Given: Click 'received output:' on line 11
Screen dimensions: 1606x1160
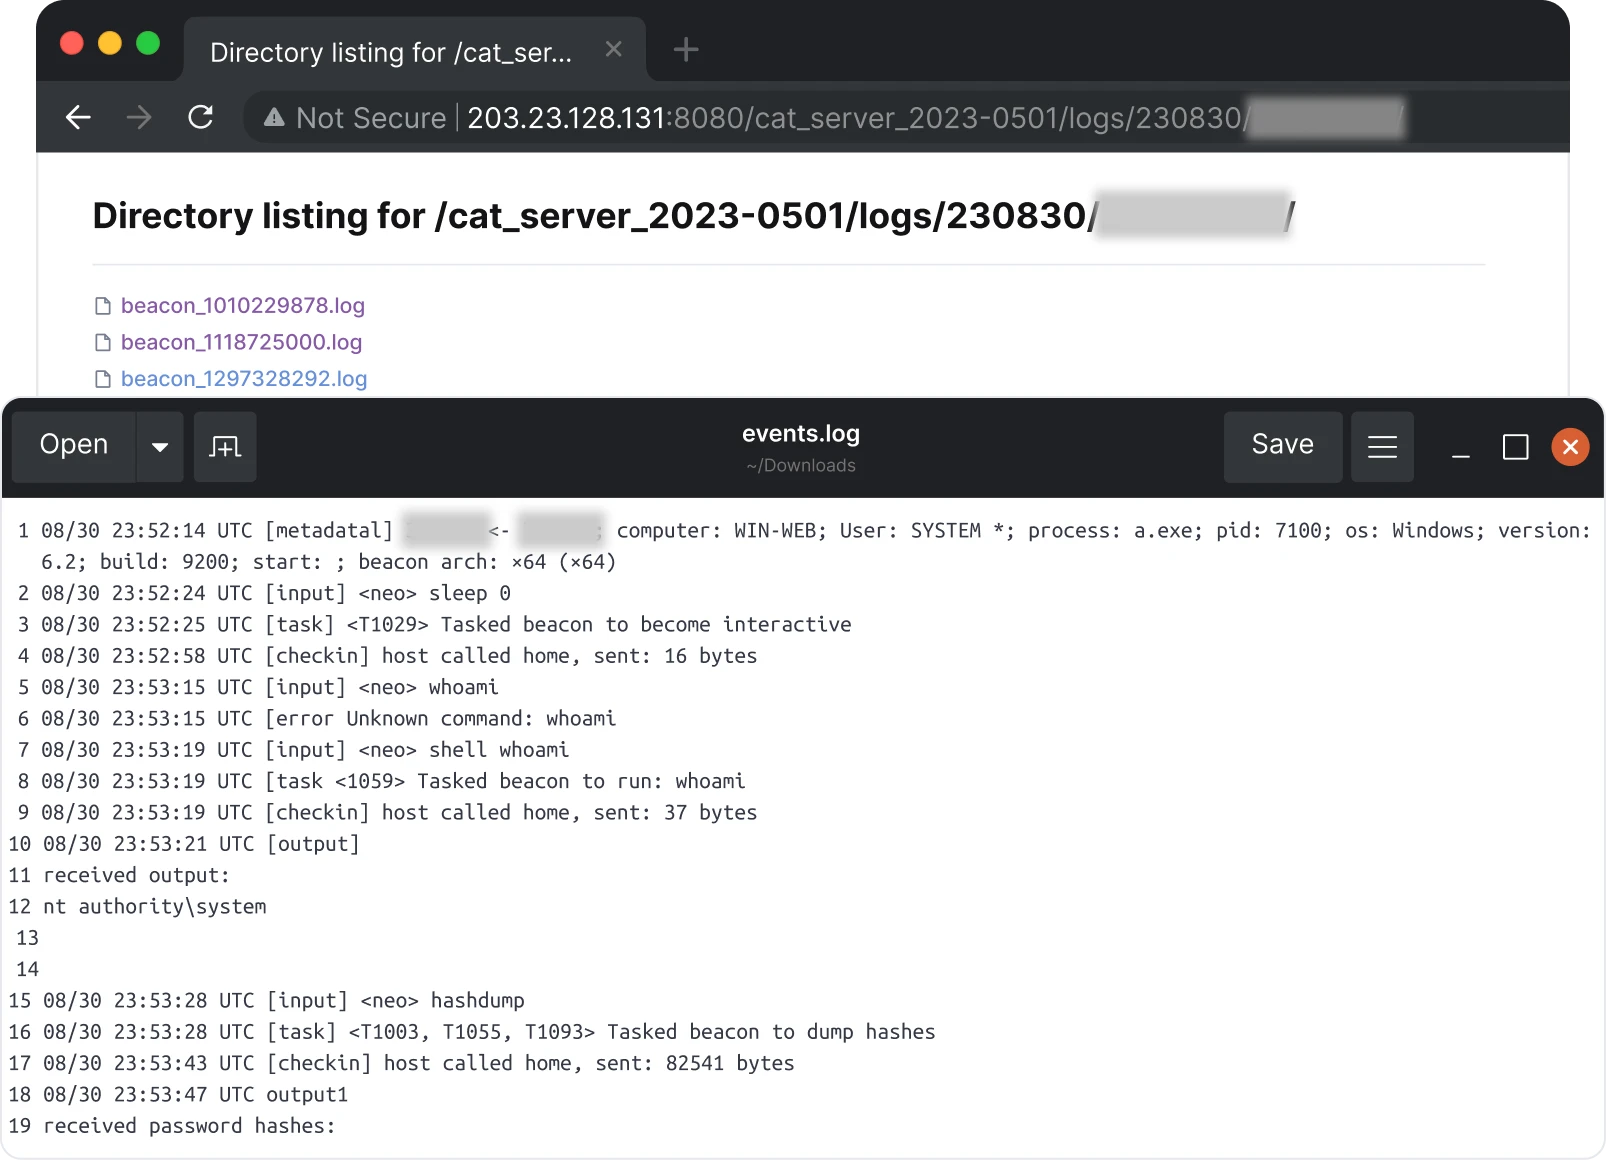Looking at the screenshot, I should pyautogui.click(x=136, y=875).
